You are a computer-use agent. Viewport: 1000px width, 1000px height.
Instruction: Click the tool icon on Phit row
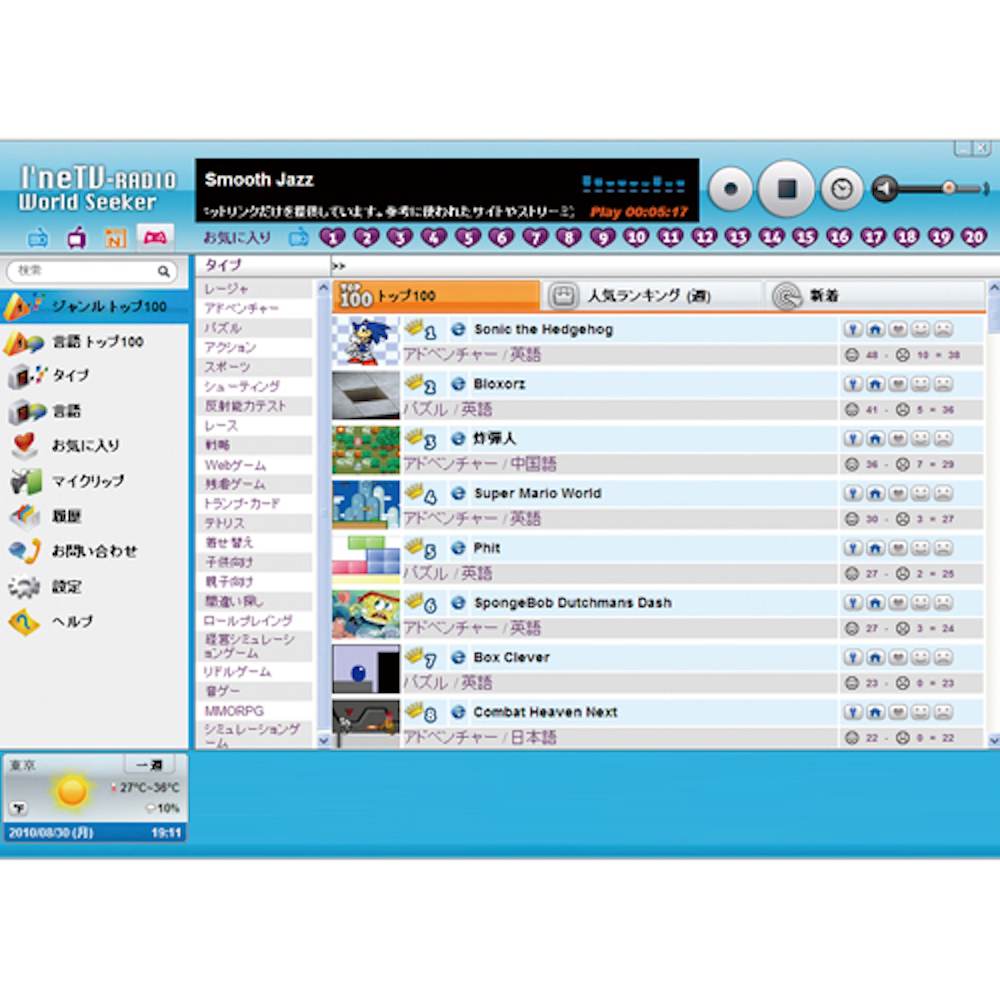pyautogui.click(x=853, y=548)
